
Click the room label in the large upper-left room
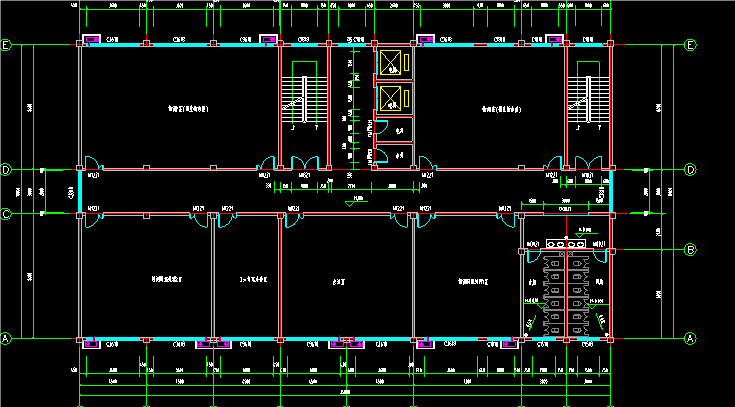click(188, 109)
